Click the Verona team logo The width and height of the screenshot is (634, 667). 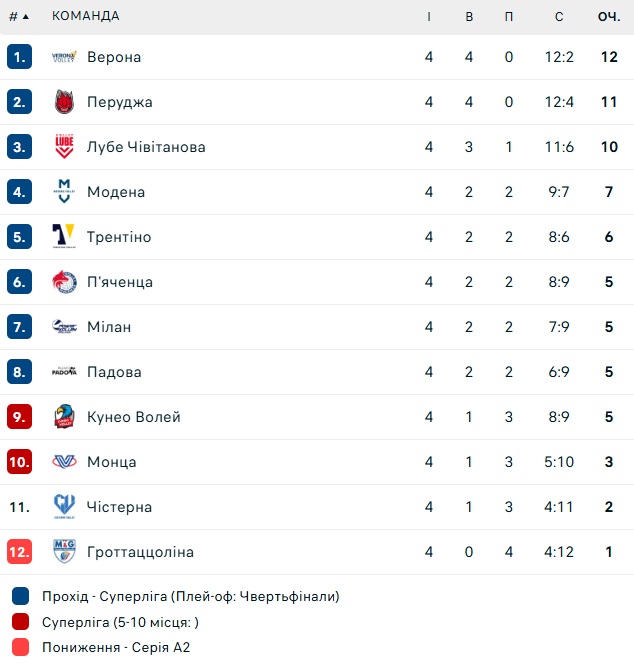click(64, 57)
